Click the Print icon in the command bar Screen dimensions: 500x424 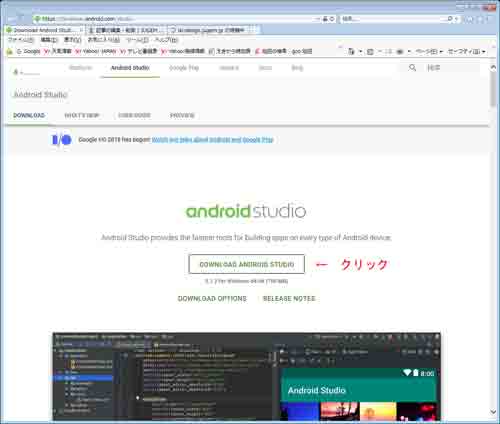click(400, 52)
